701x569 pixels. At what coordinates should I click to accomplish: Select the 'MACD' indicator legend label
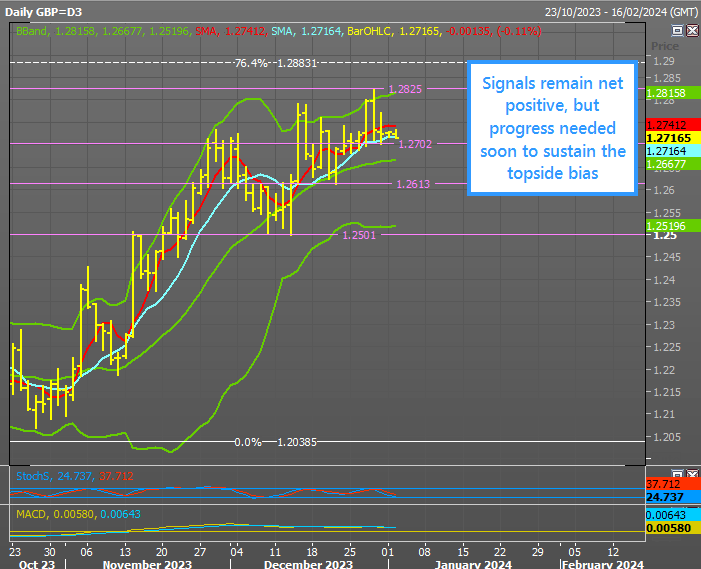(31, 514)
